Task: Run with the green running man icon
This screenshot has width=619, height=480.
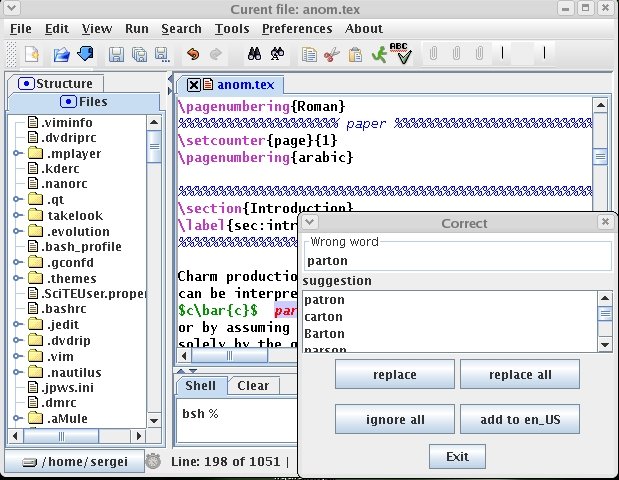Action: point(379,54)
